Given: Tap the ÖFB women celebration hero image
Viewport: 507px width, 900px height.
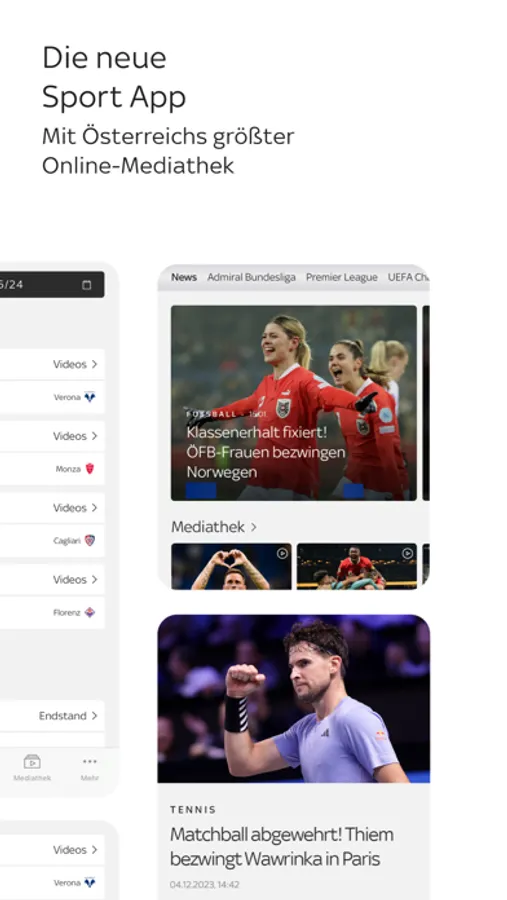Looking at the screenshot, I should (x=293, y=403).
